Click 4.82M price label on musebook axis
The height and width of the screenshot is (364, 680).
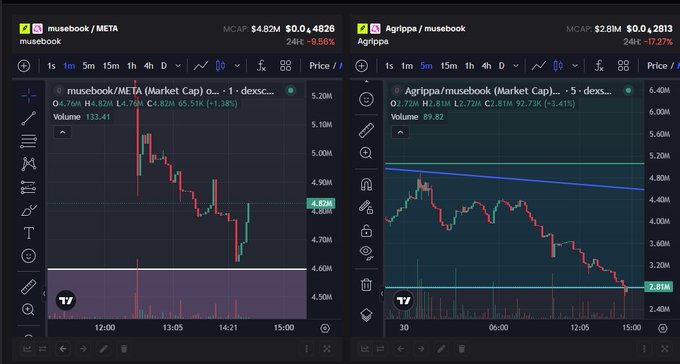[321, 203]
